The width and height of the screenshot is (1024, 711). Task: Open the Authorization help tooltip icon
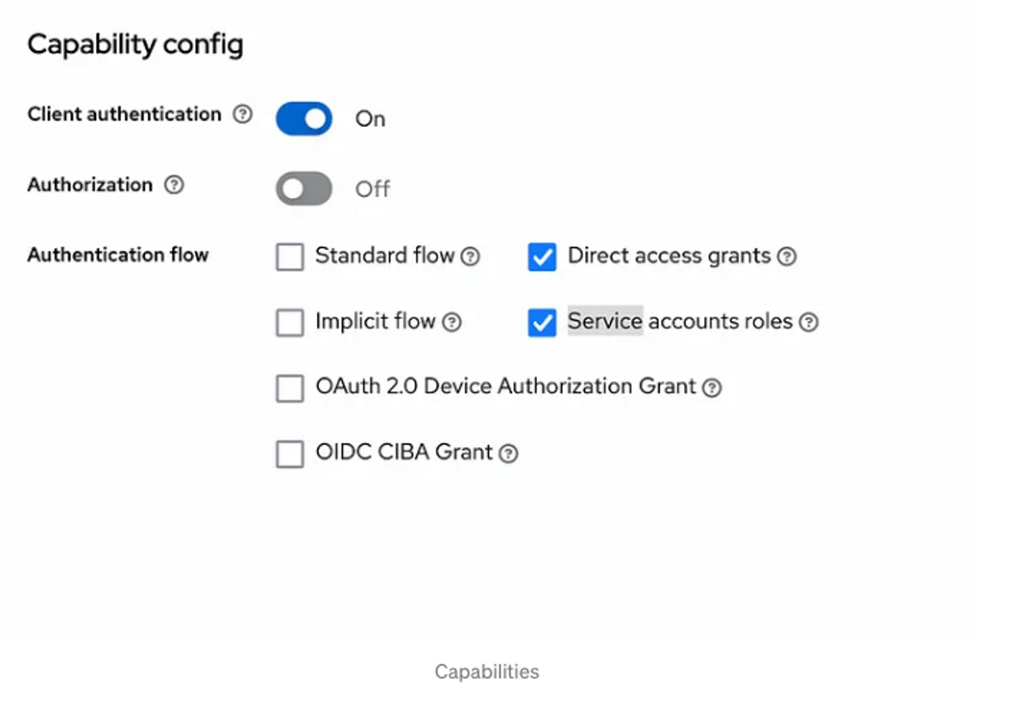(x=176, y=185)
